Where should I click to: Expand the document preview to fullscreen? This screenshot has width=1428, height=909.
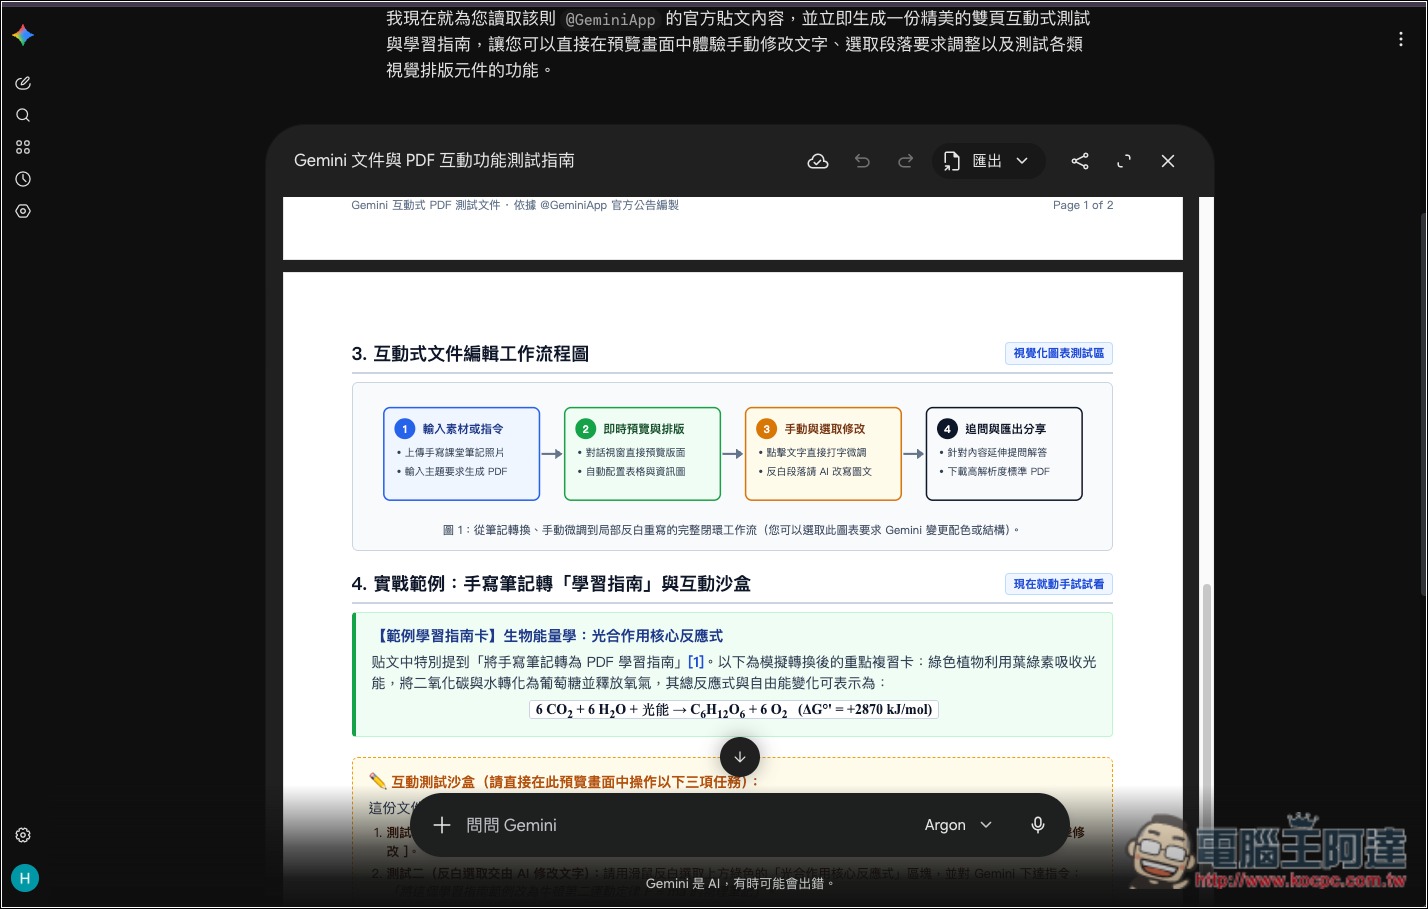1124,161
